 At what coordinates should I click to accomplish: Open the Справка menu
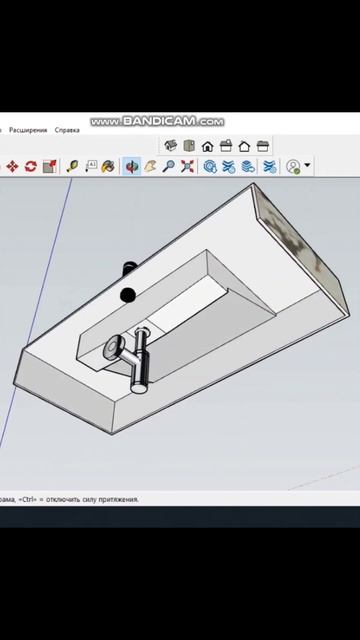tap(67, 130)
